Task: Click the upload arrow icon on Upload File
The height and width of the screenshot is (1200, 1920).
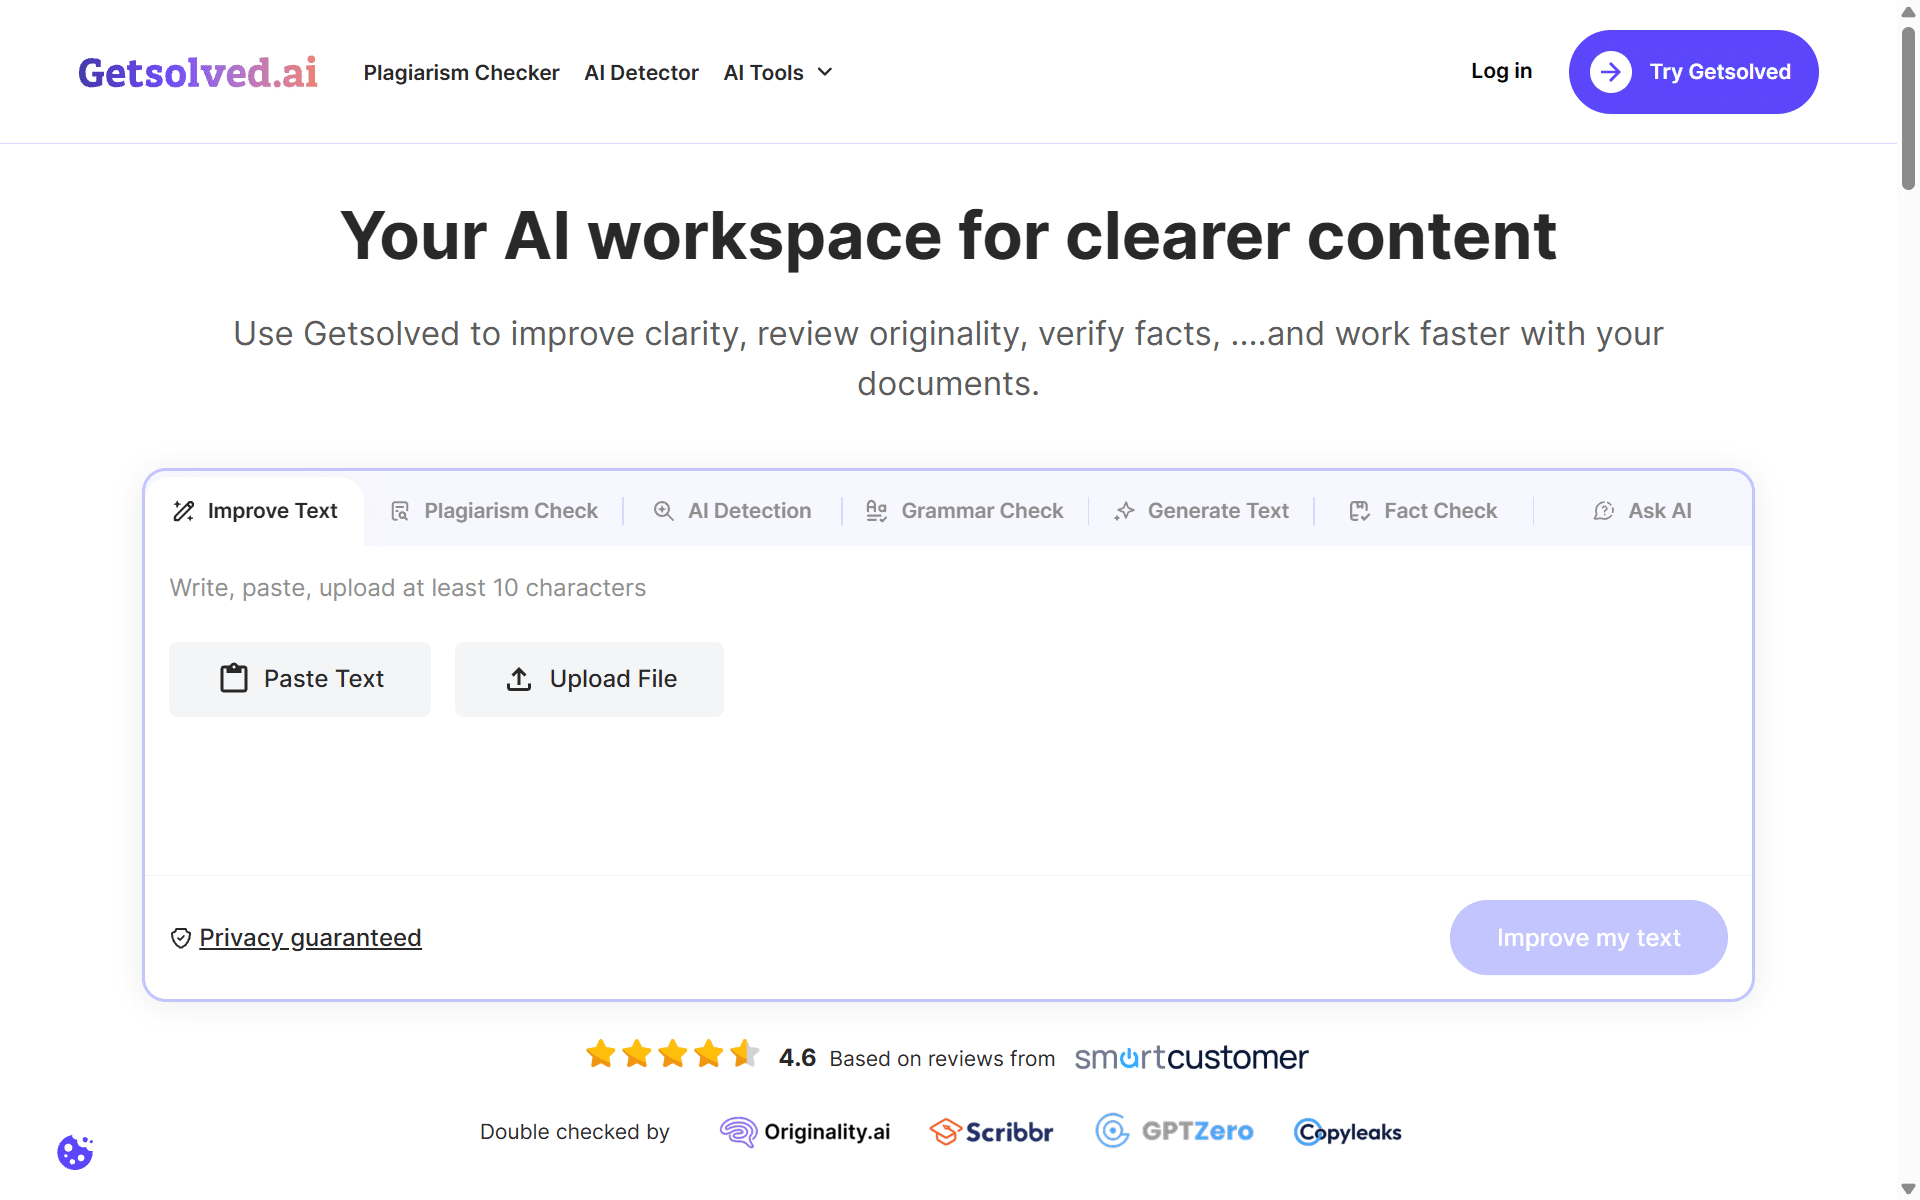Action: tap(519, 679)
